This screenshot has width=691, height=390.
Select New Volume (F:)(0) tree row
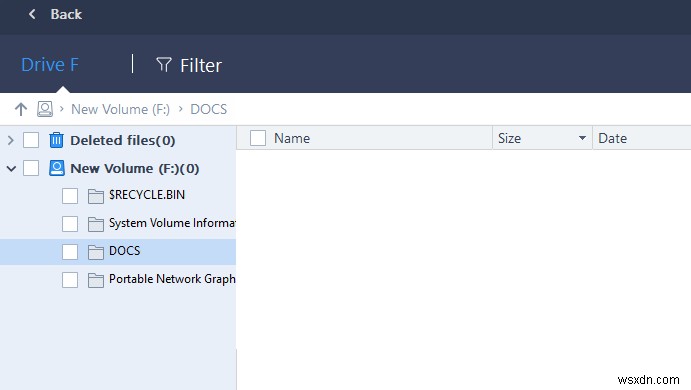pyautogui.click(x=134, y=168)
